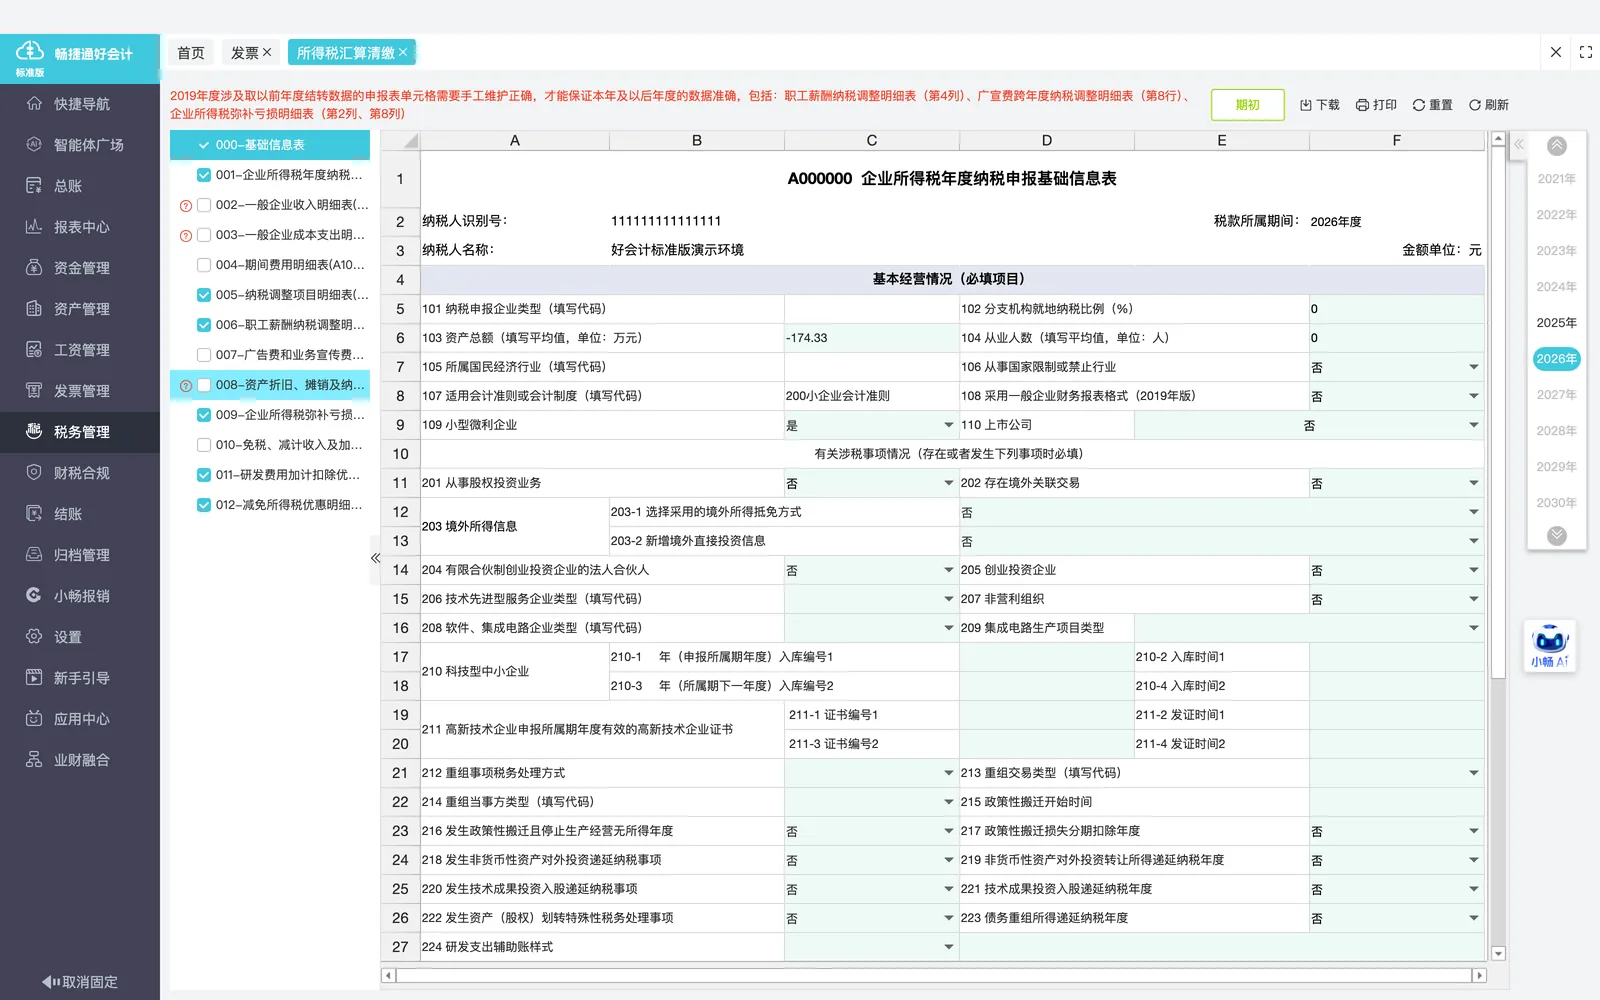Click 财税合规 shield icon

click(x=34, y=473)
